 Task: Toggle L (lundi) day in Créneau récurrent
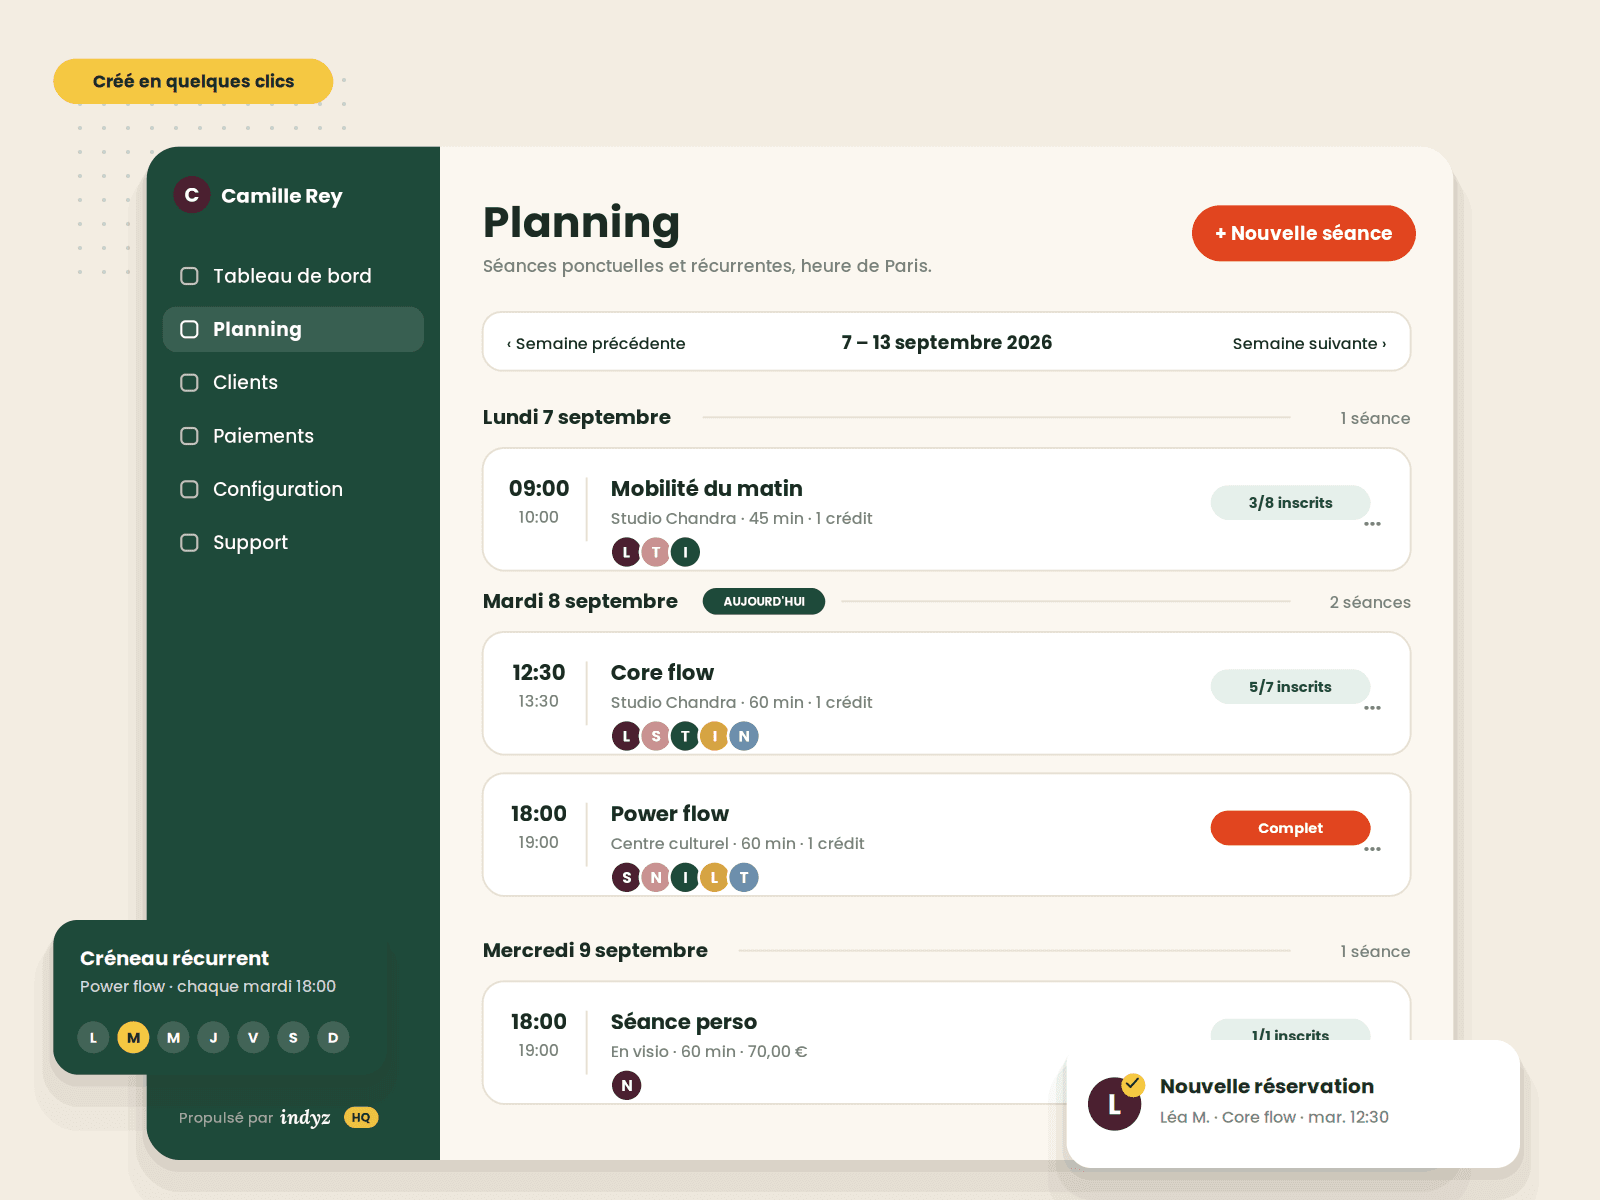coord(93,1037)
